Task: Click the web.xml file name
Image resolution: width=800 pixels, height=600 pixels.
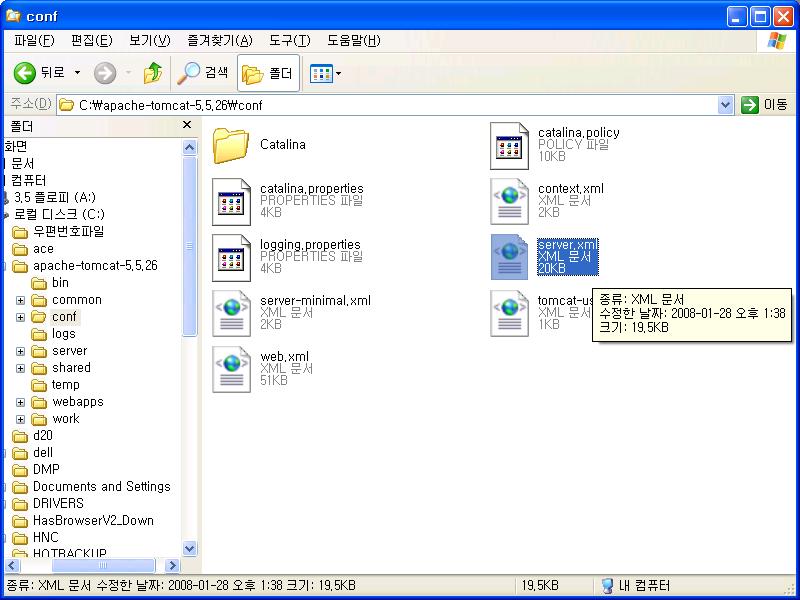Action: 284,357
